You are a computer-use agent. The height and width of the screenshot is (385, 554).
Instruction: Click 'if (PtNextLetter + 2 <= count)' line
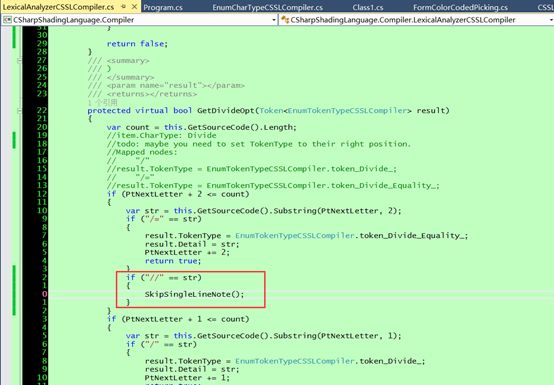(x=178, y=194)
